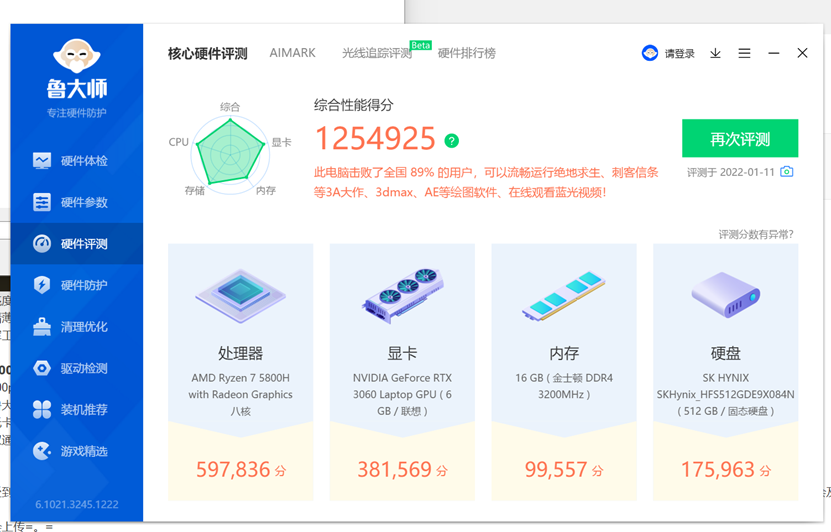Click the radar performance chart
The width and height of the screenshot is (831, 532).
(230, 153)
